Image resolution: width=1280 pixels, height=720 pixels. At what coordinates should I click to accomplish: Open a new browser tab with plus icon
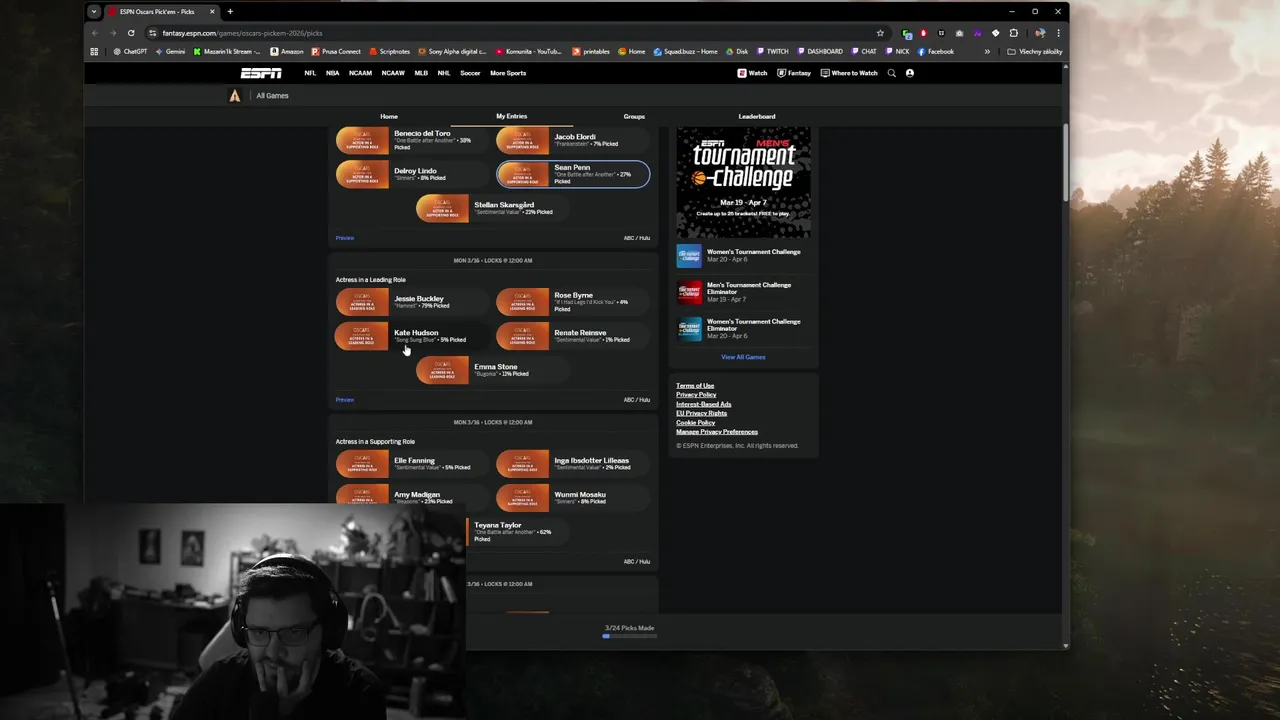[x=230, y=12]
